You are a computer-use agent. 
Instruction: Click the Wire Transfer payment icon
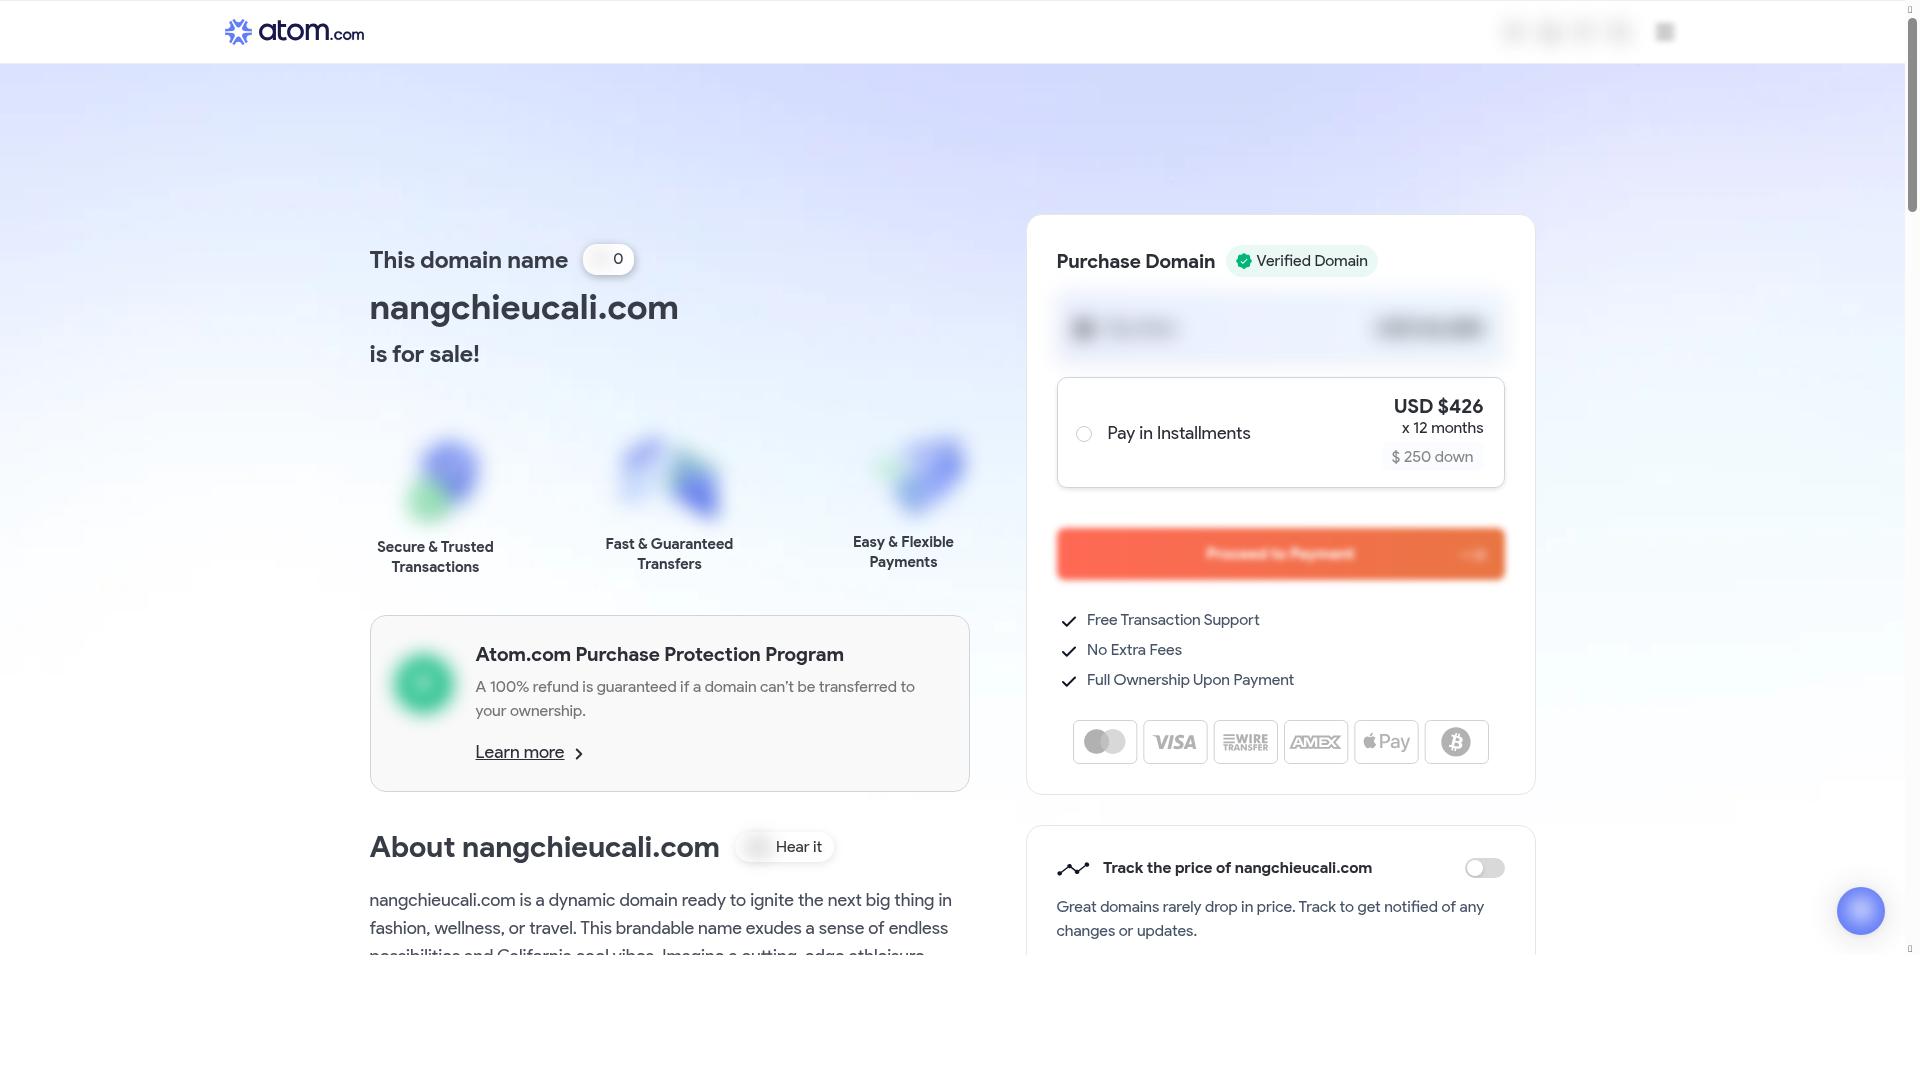tap(1245, 742)
